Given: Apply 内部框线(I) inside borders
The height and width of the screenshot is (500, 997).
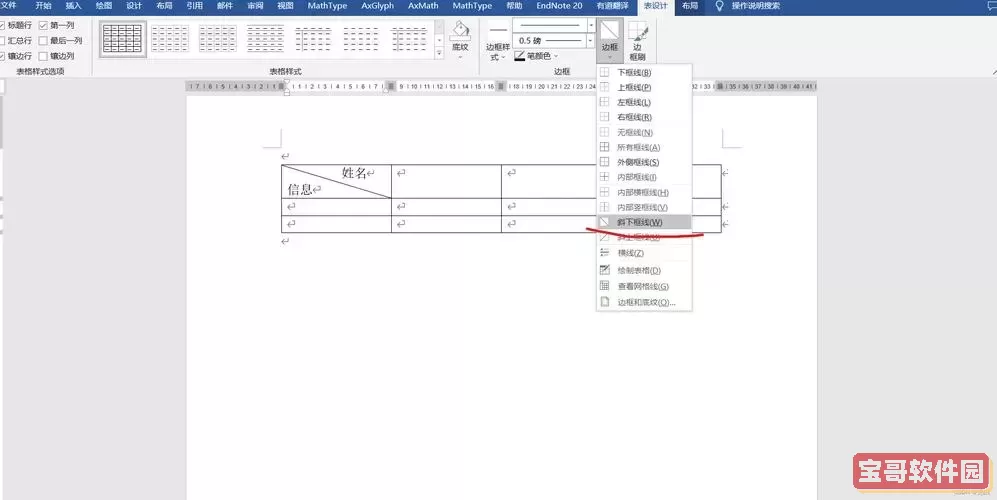Looking at the screenshot, I should tap(643, 177).
